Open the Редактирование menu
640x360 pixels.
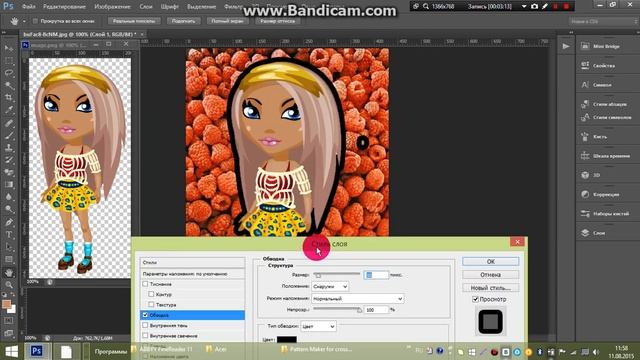(64, 7)
